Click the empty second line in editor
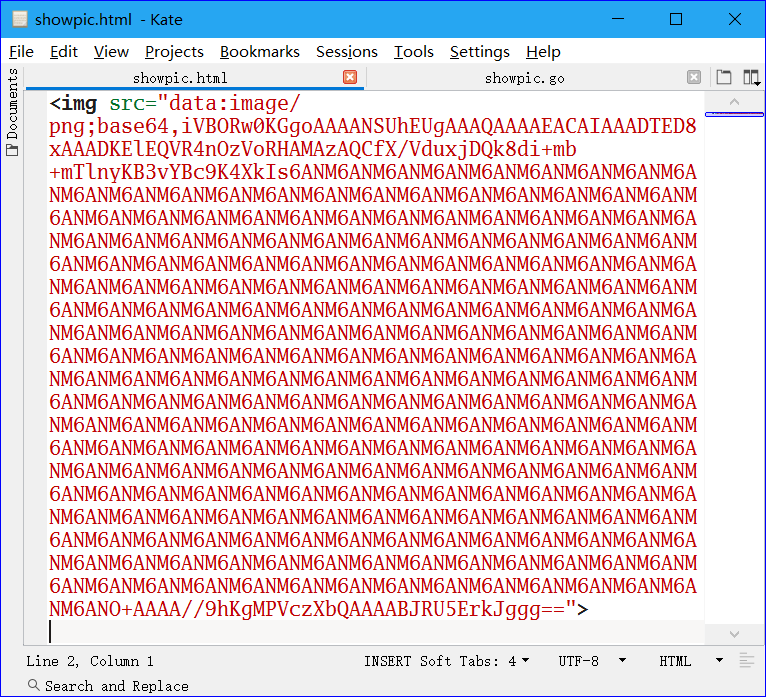The height and width of the screenshot is (697, 766). [376, 632]
